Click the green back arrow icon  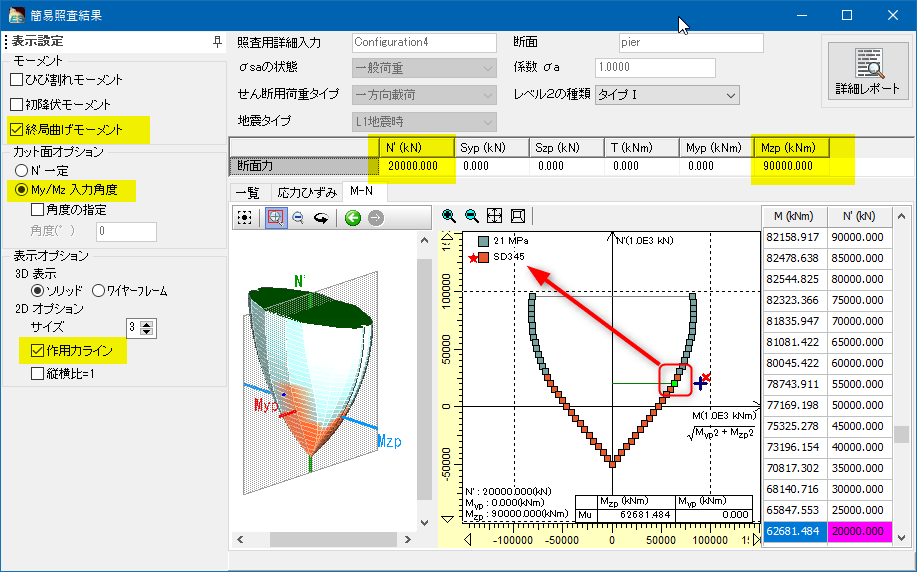coord(353,218)
